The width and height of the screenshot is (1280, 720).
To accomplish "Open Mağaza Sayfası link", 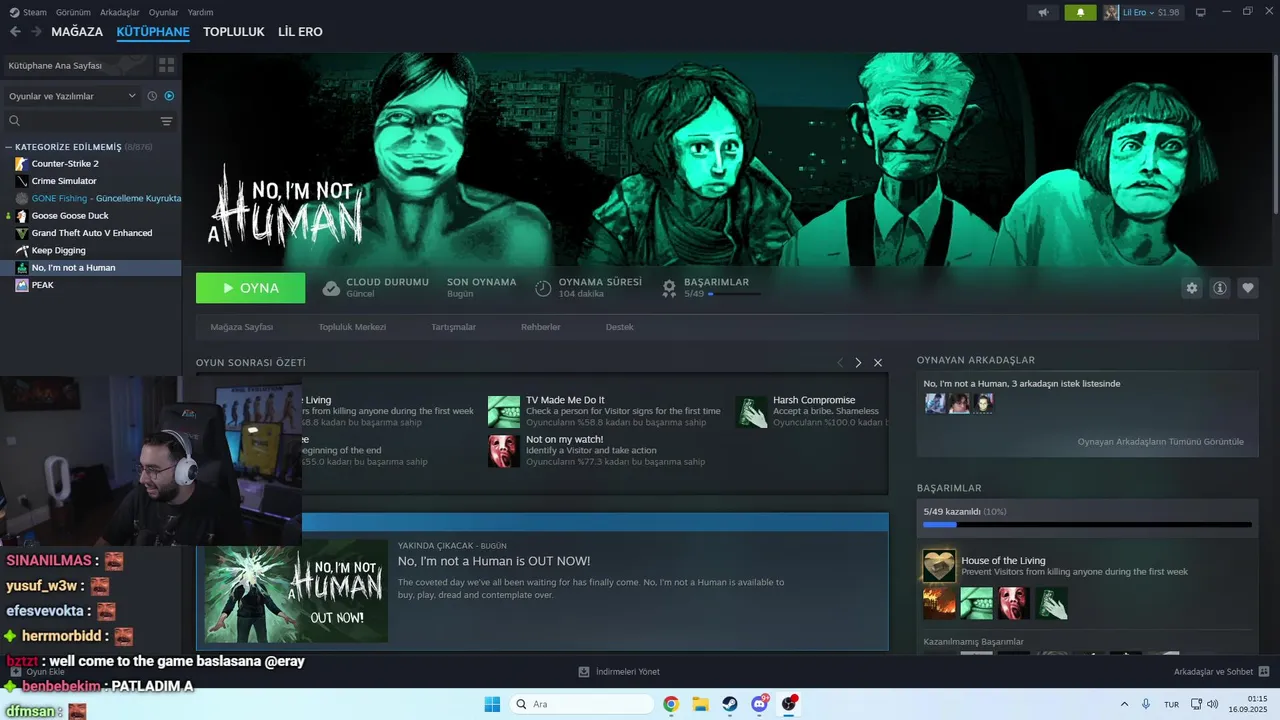I will pyautogui.click(x=241, y=327).
